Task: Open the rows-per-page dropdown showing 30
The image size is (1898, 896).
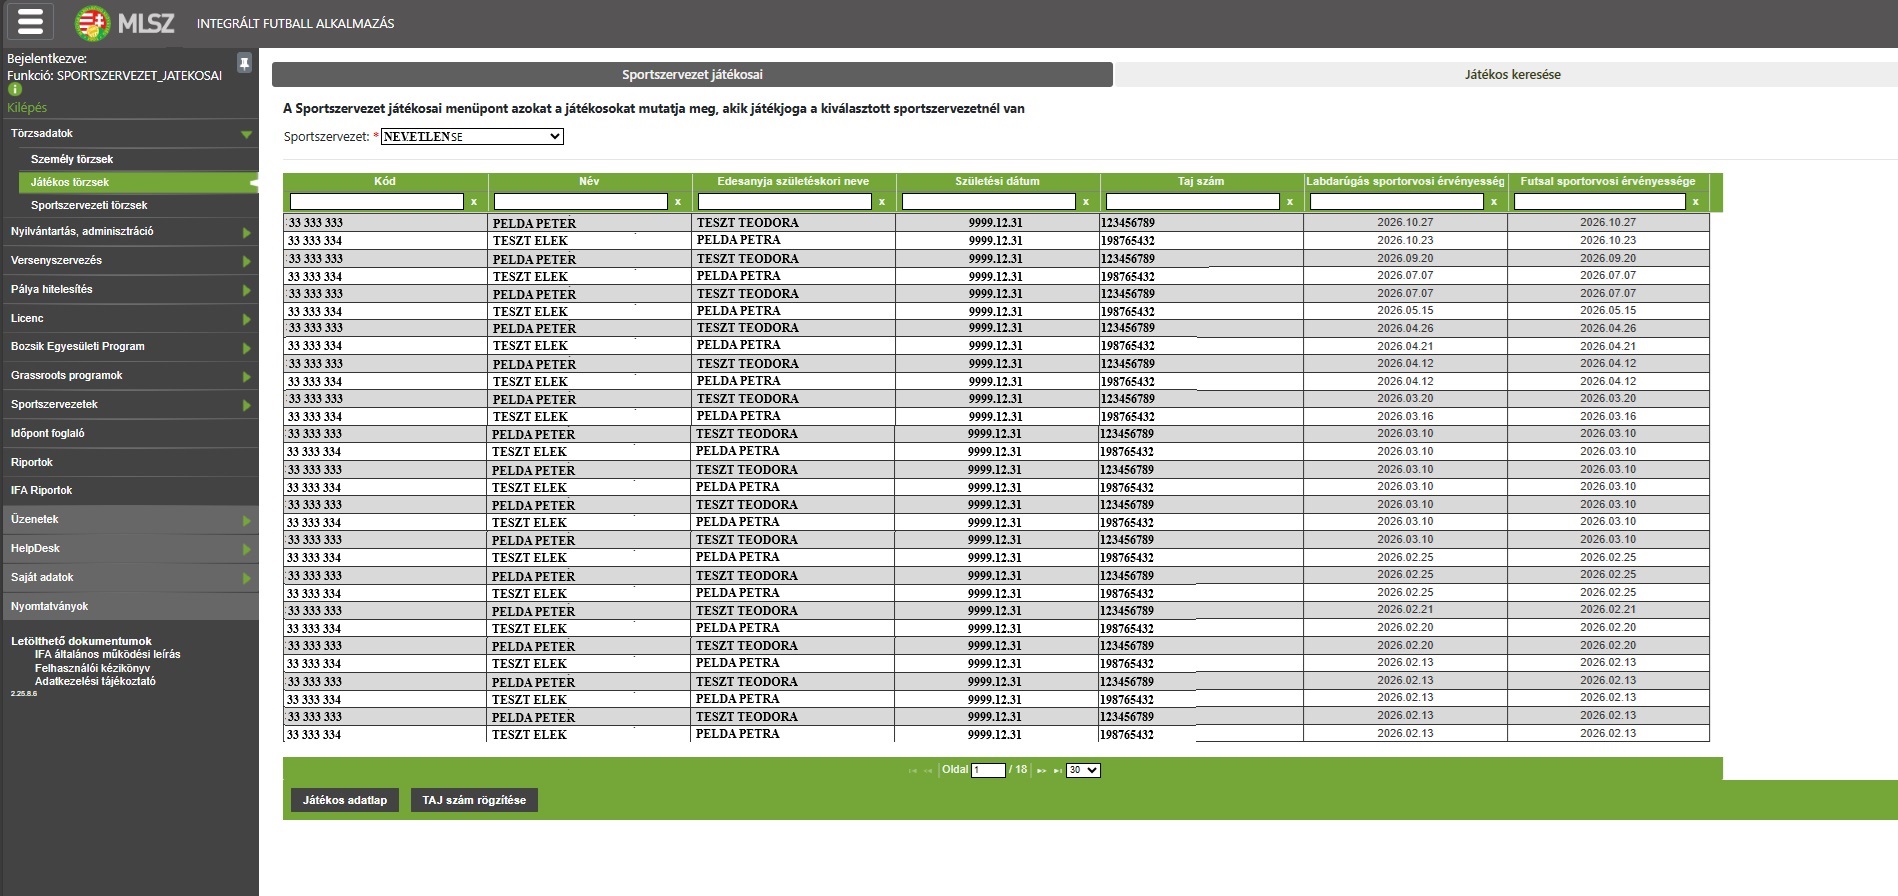Action: pyautogui.click(x=1082, y=770)
